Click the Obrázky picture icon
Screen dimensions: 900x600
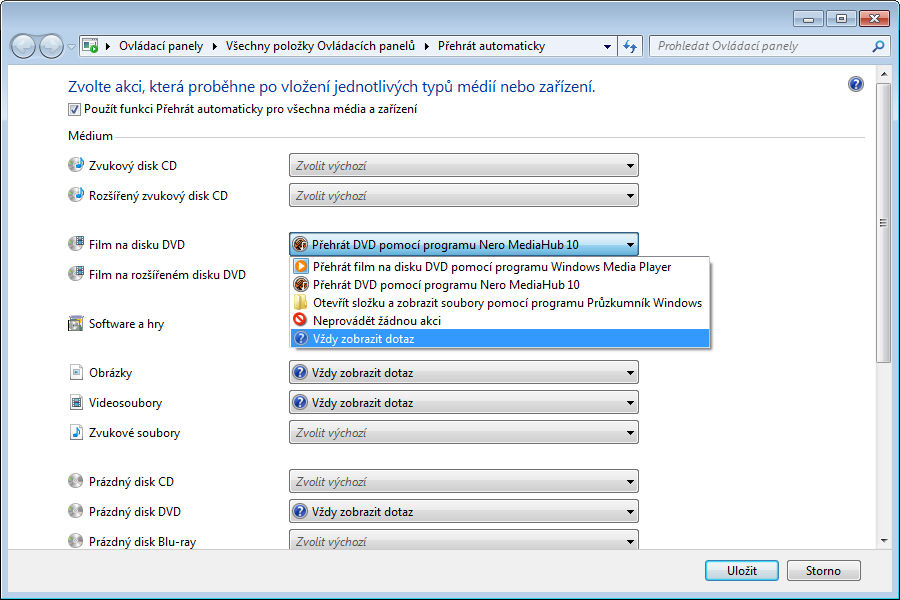click(x=75, y=373)
